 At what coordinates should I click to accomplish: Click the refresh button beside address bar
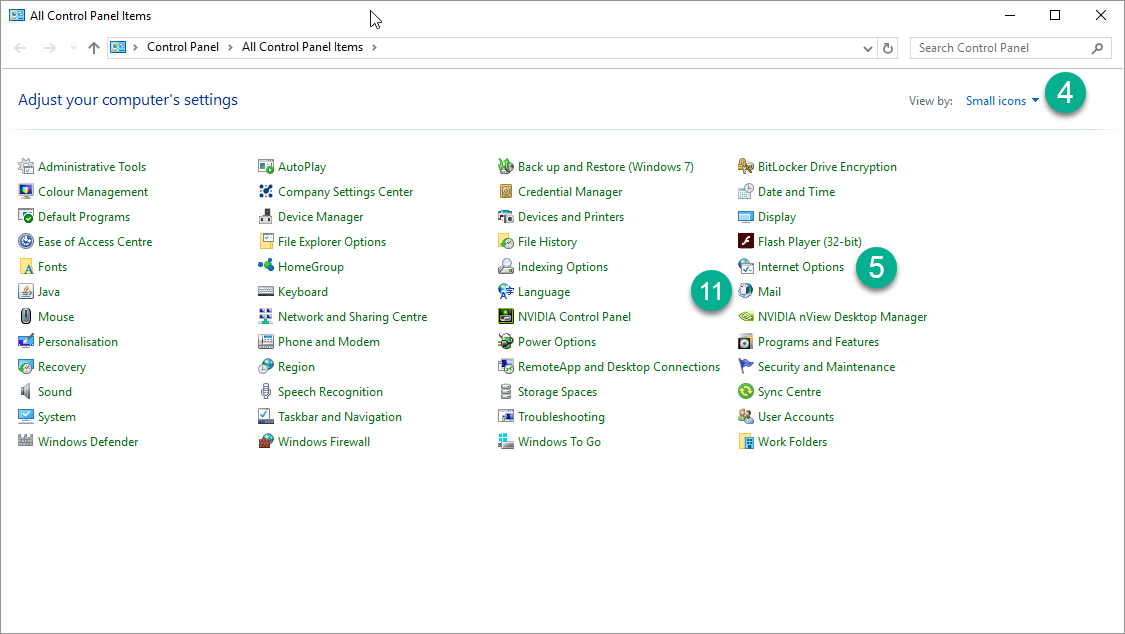(x=888, y=48)
